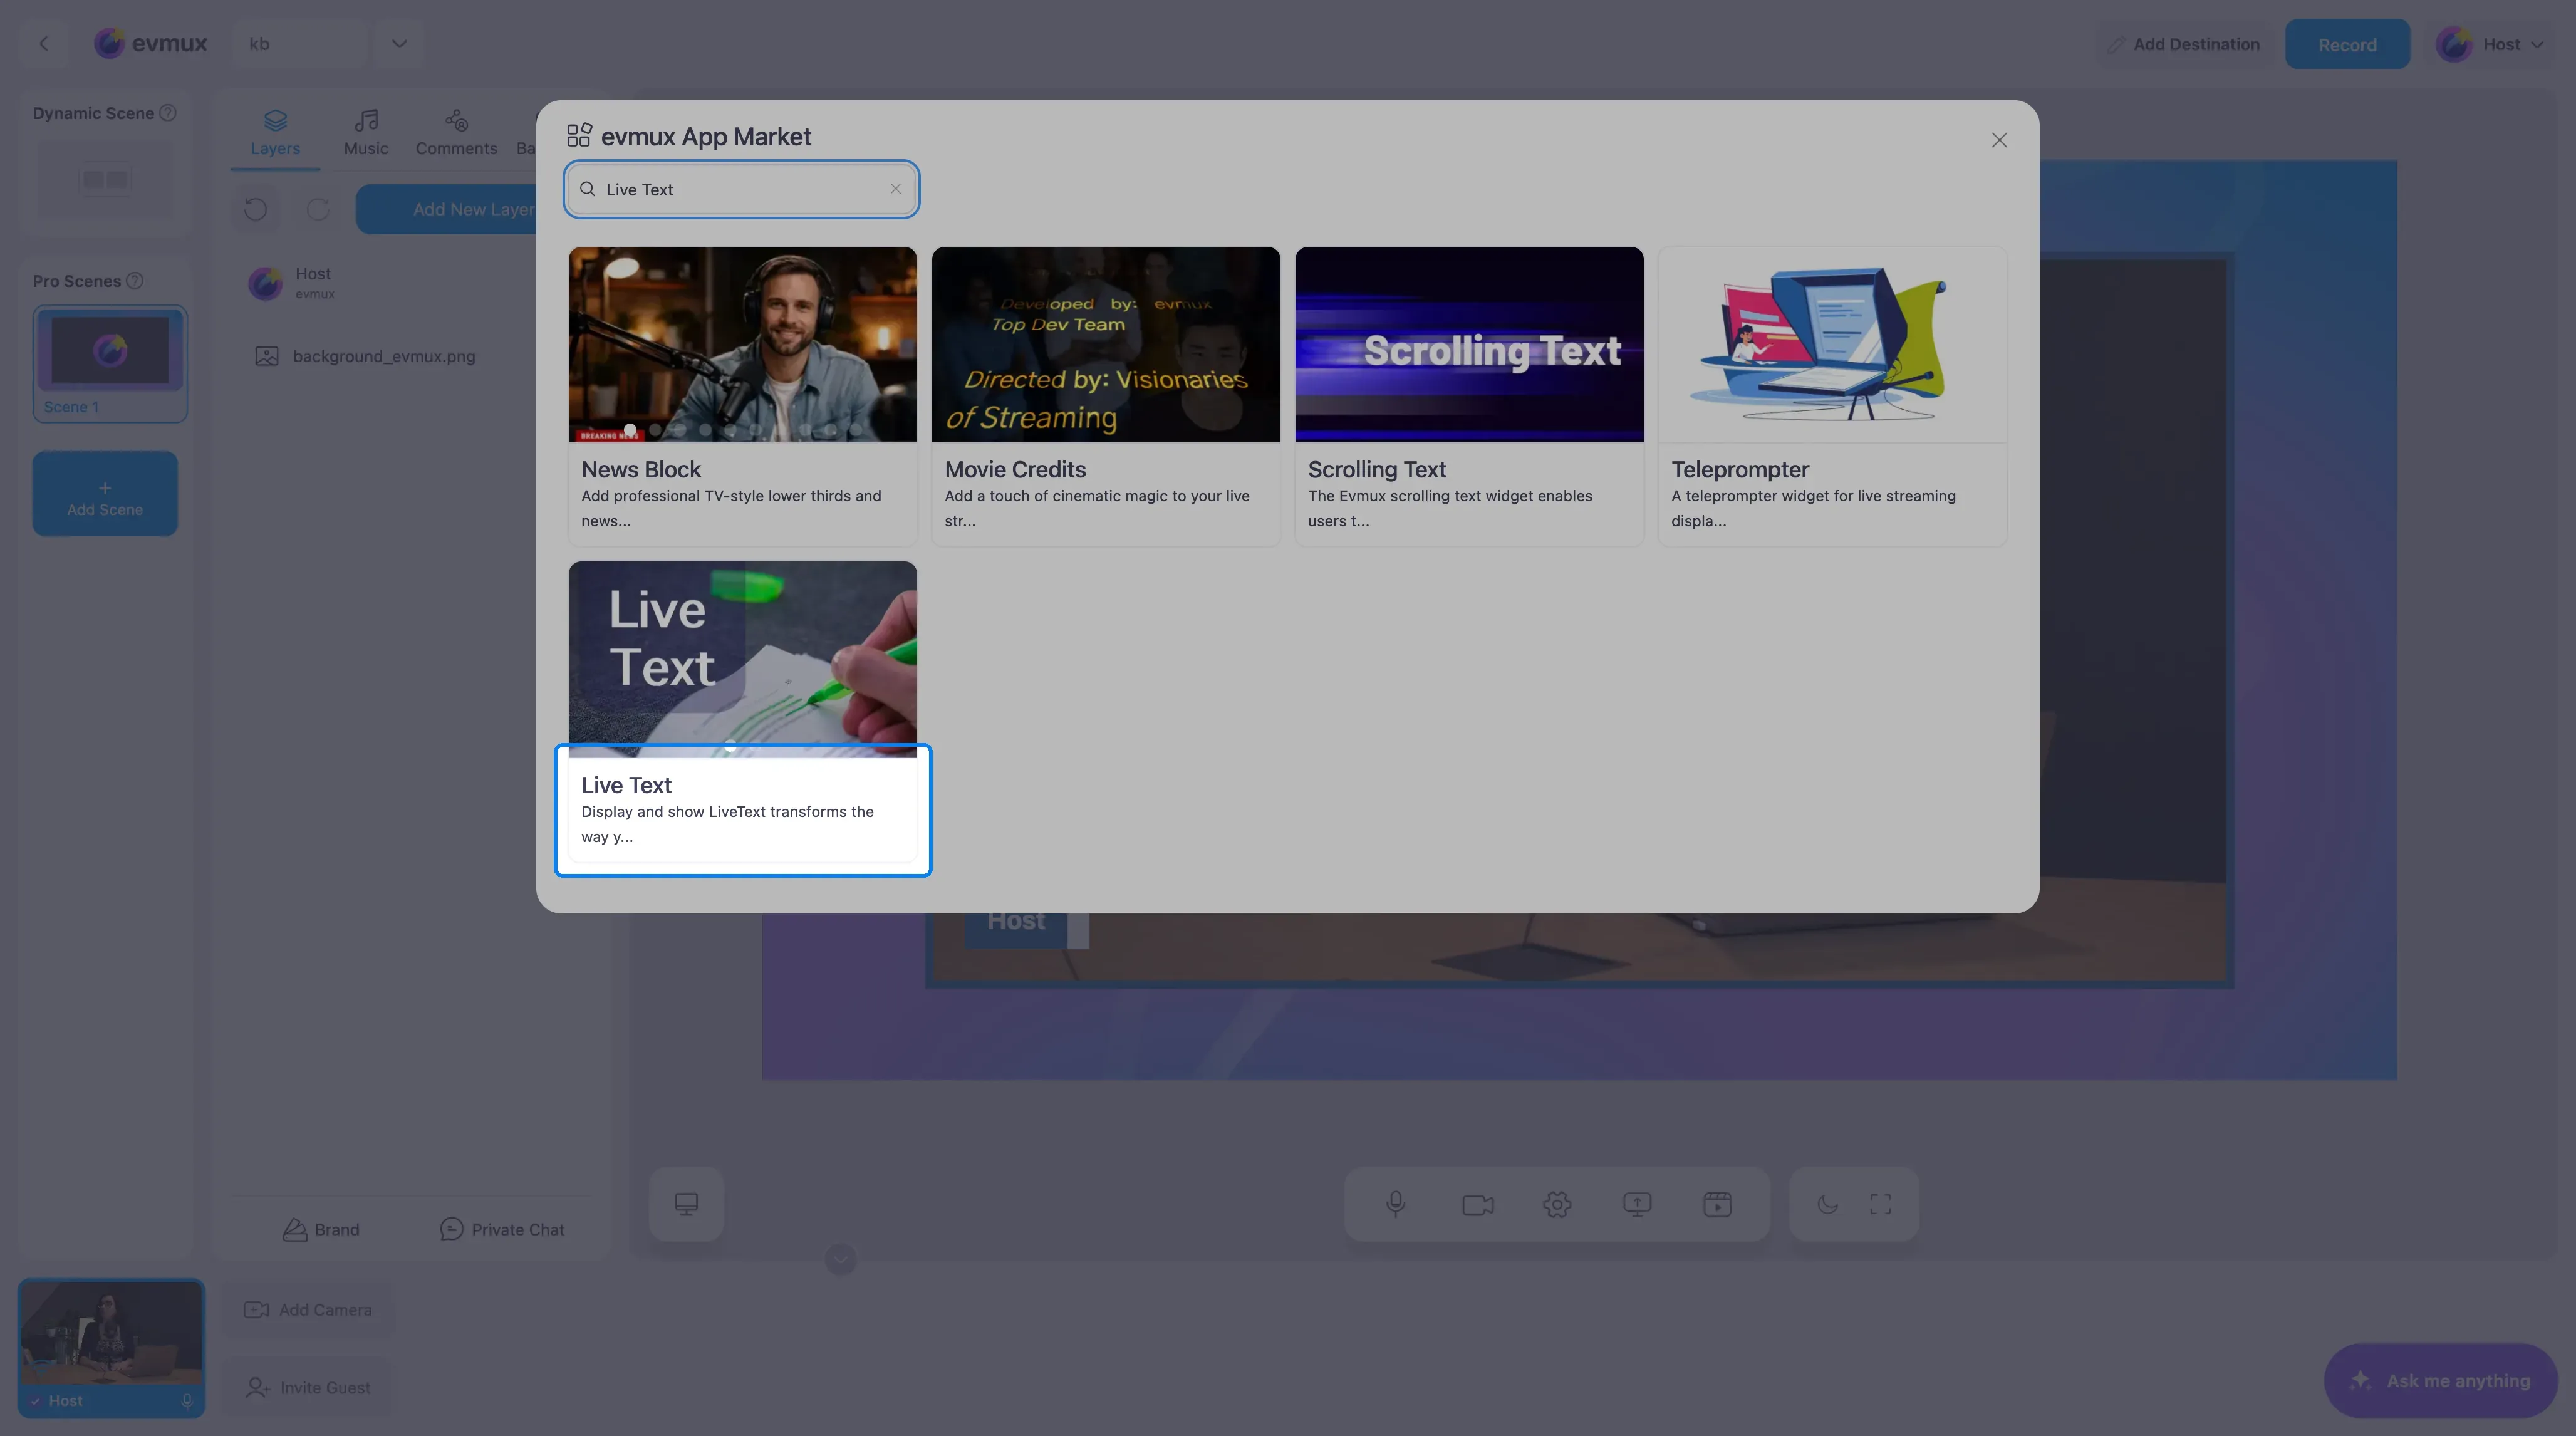The width and height of the screenshot is (2576, 1436).
Task: Open the Movie Credits app card
Action: point(1105,396)
